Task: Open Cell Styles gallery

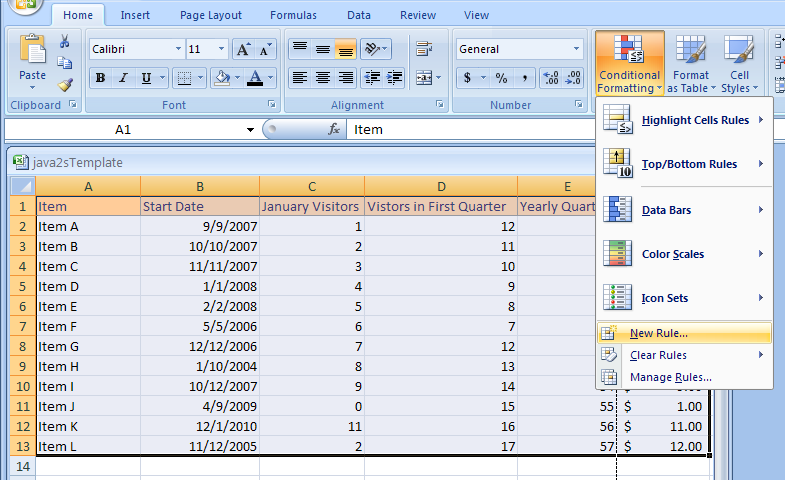Action: (x=739, y=63)
